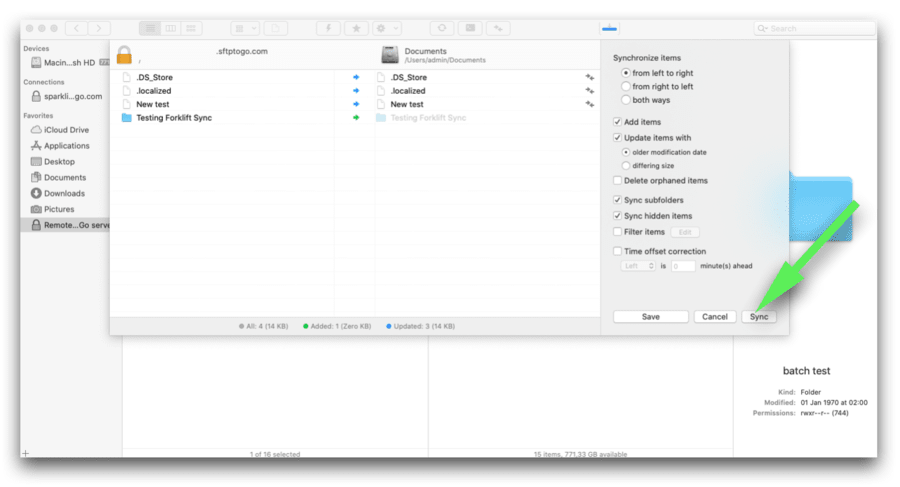Click the Sync button
The image size is (900, 487).
pos(759,316)
